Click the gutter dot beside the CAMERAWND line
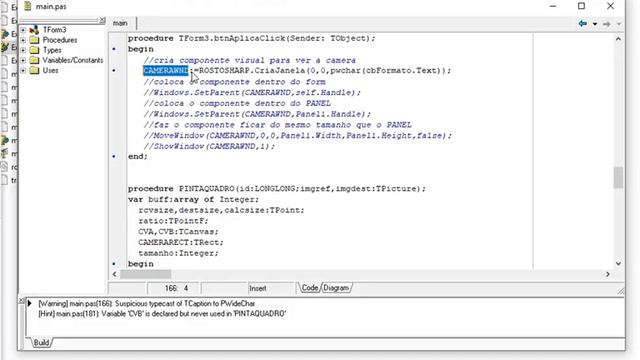The height and width of the screenshot is (360, 640). [x=114, y=71]
